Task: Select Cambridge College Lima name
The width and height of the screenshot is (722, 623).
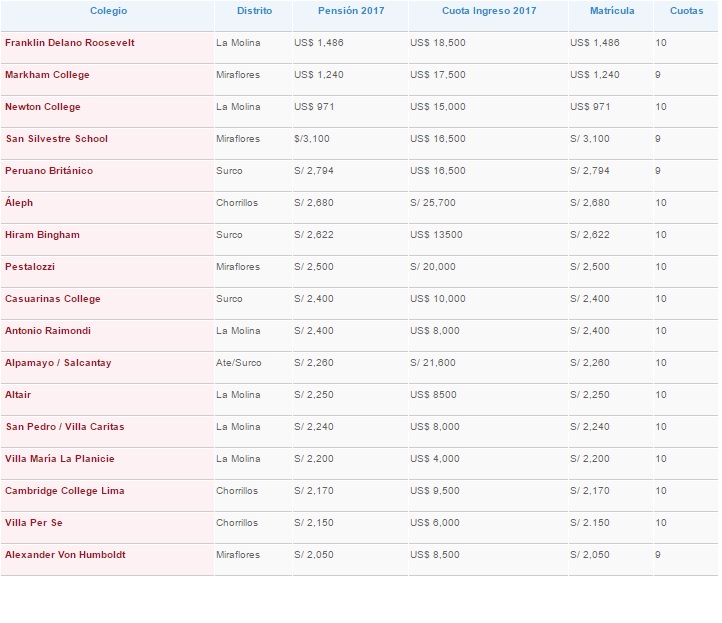Action: pyautogui.click(x=64, y=491)
